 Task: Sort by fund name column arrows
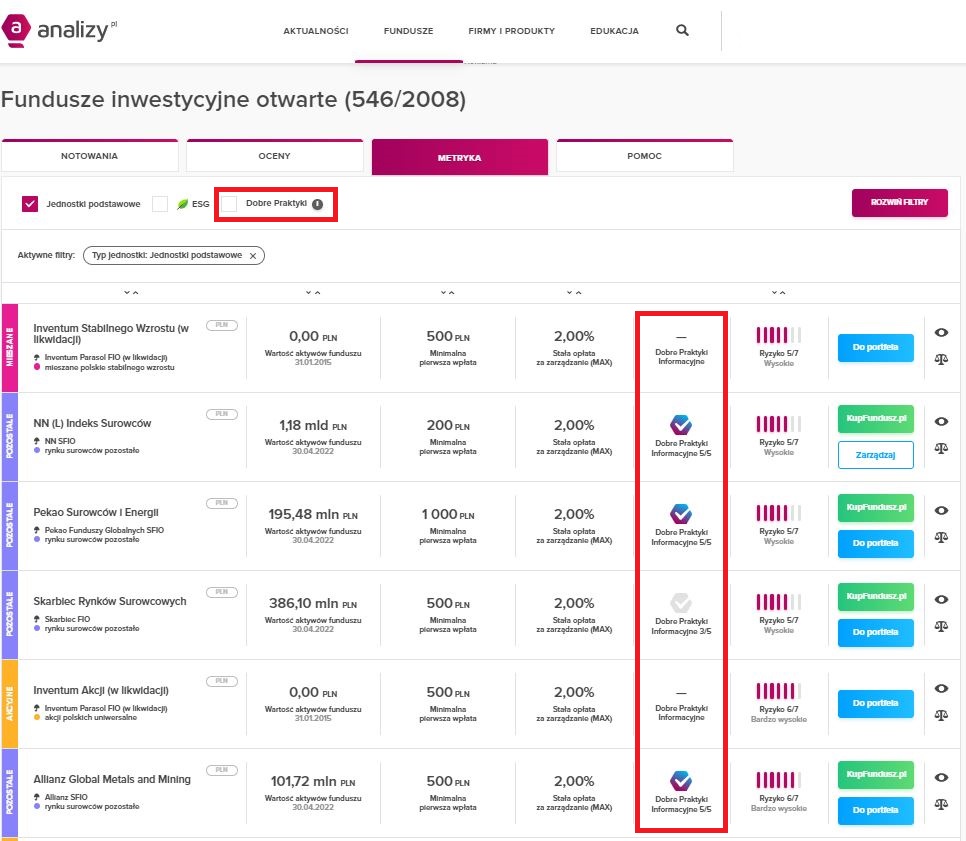(131, 293)
